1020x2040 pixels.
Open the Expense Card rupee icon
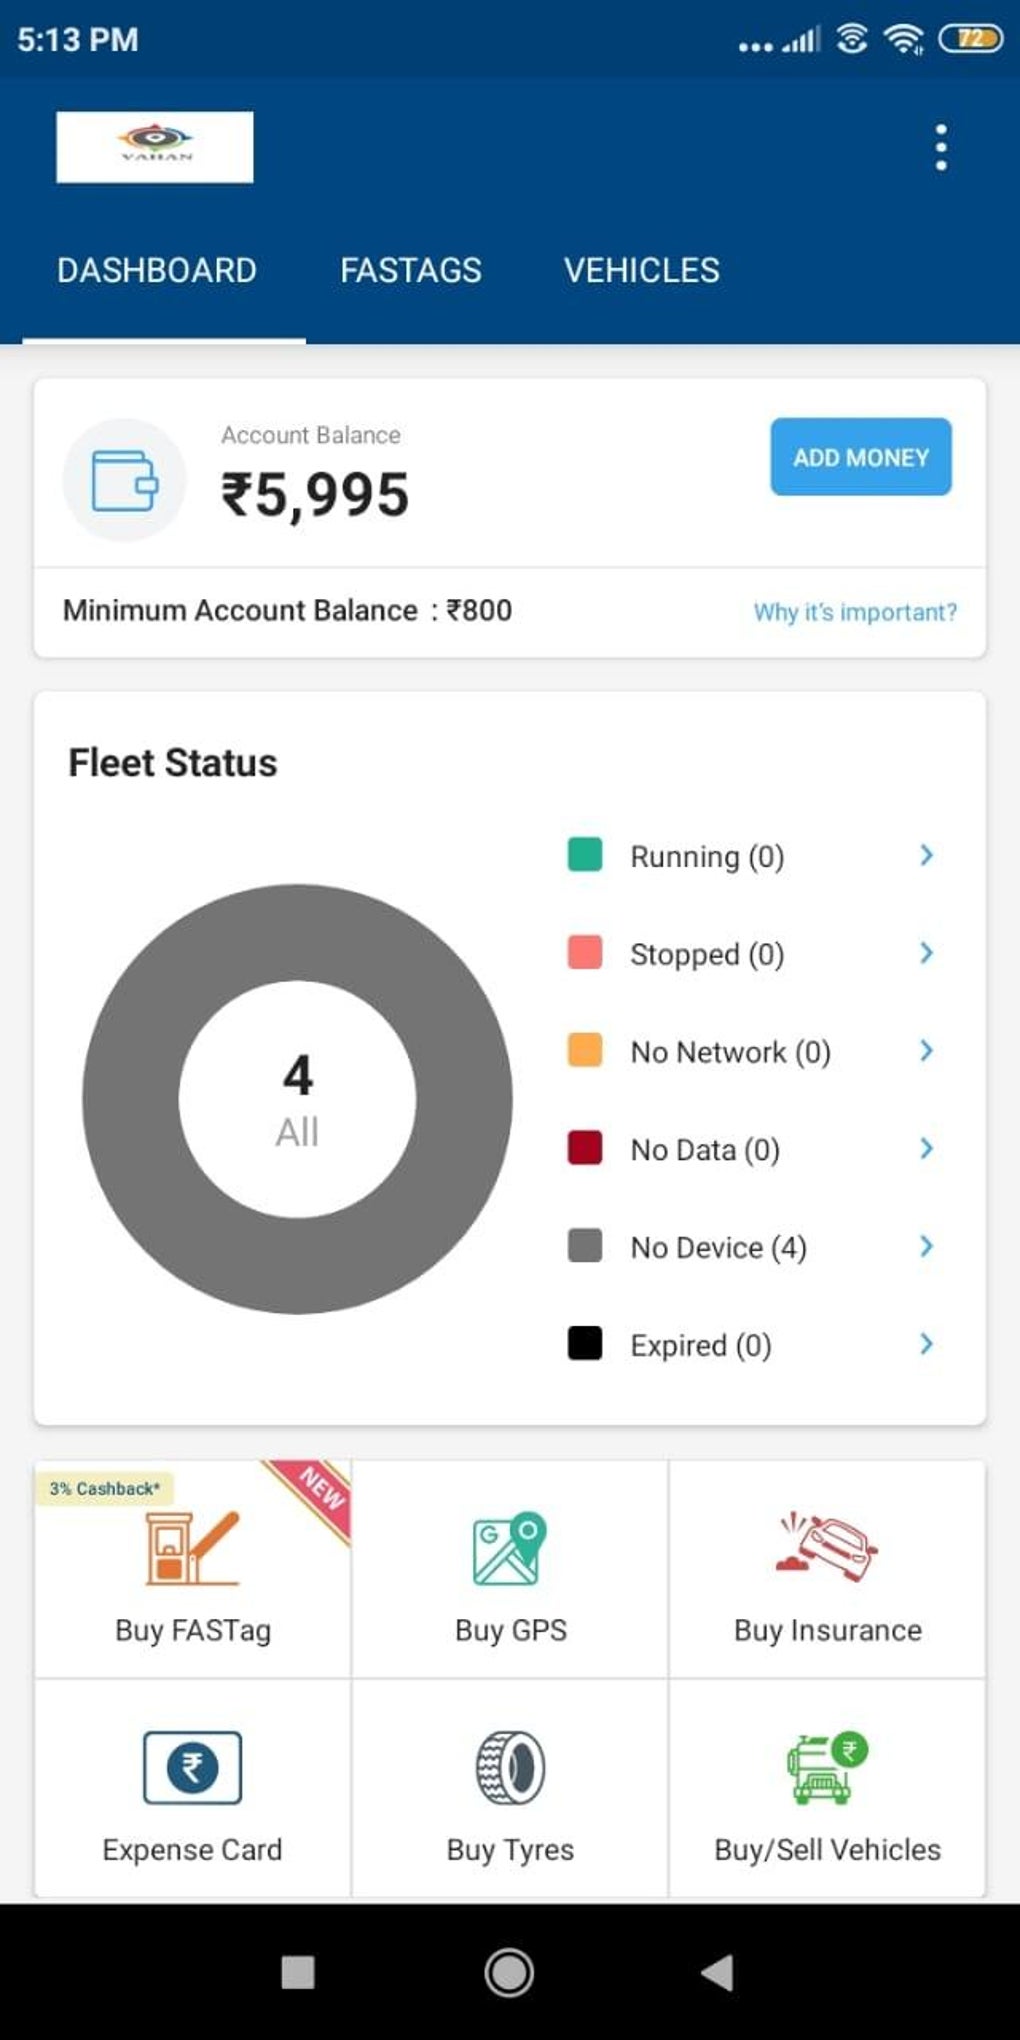click(x=192, y=1767)
